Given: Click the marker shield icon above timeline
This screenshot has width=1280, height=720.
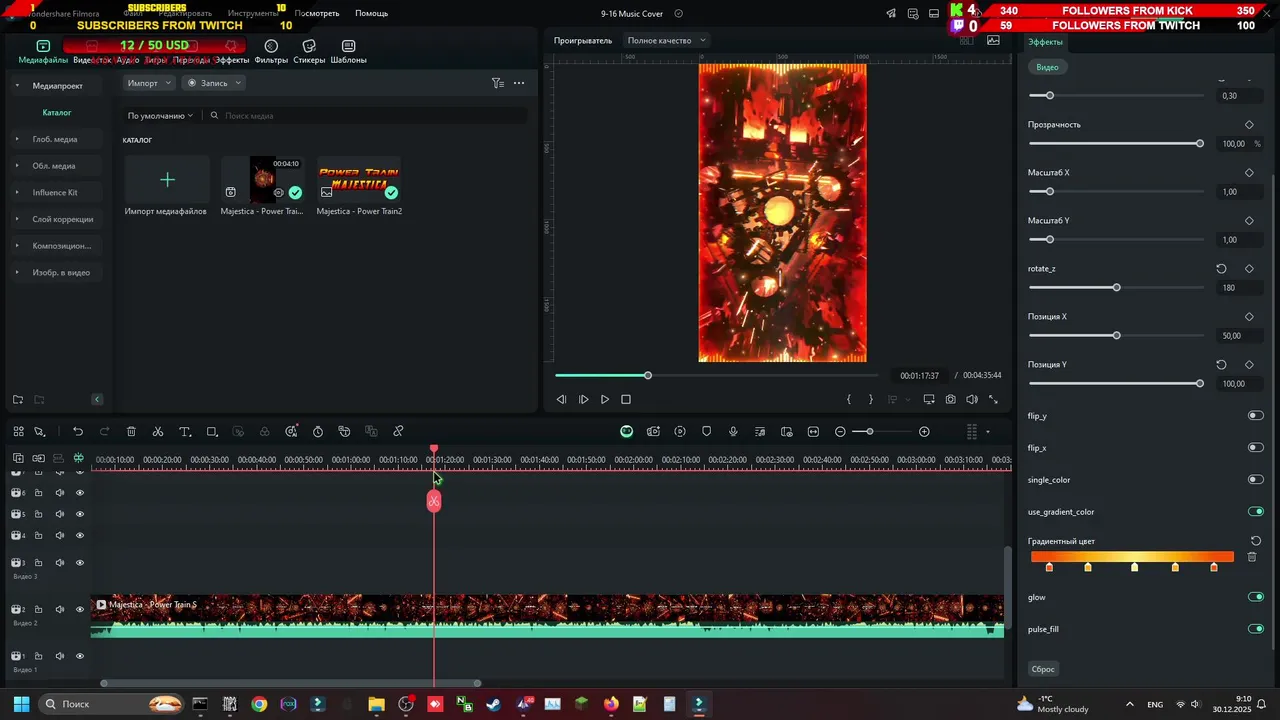Looking at the screenshot, I should click(707, 432).
